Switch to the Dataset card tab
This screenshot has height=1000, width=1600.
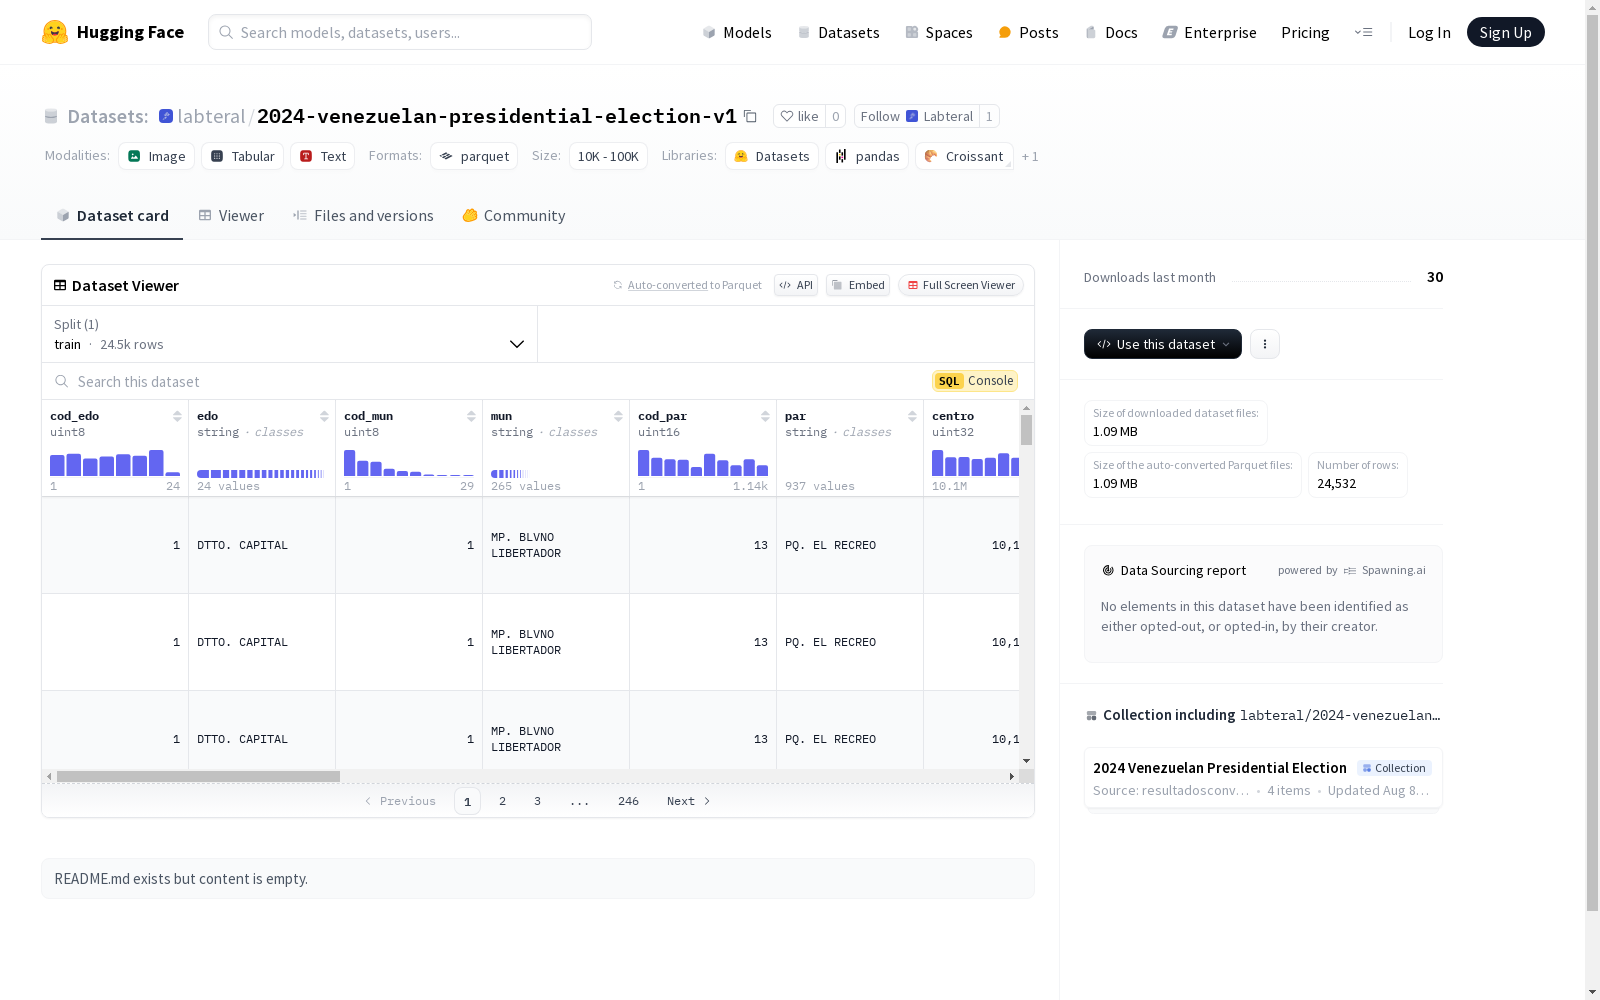[112, 216]
